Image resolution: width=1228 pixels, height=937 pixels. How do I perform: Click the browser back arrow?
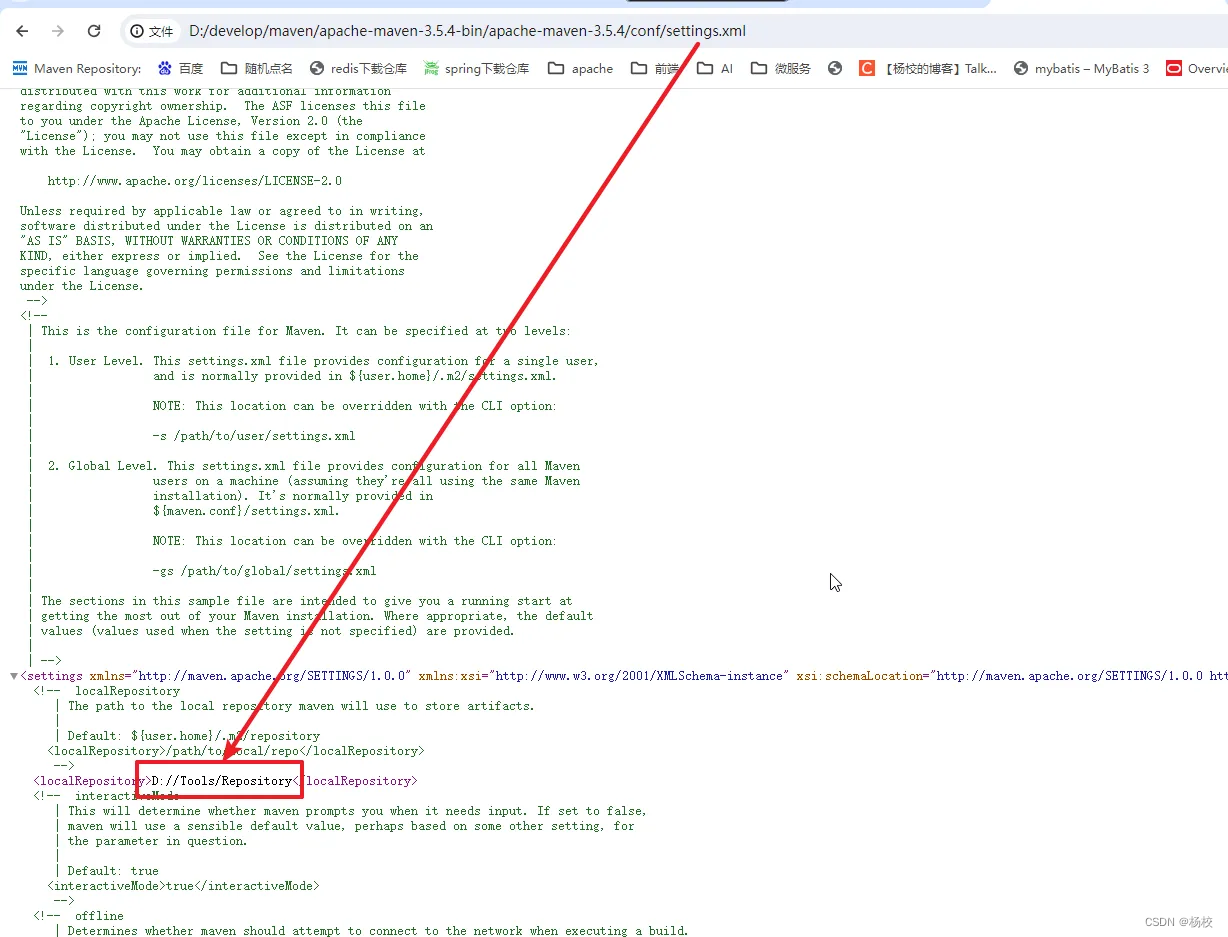[22, 31]
